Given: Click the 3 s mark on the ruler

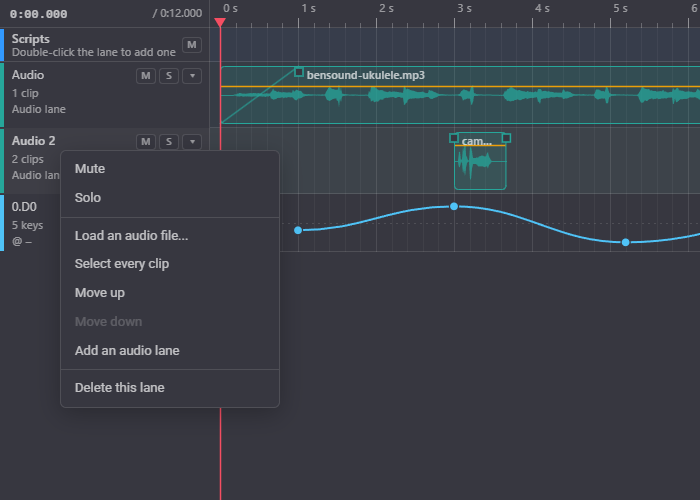Looking at the screenshot, I should pyautogui.click(x=464, y=8).
